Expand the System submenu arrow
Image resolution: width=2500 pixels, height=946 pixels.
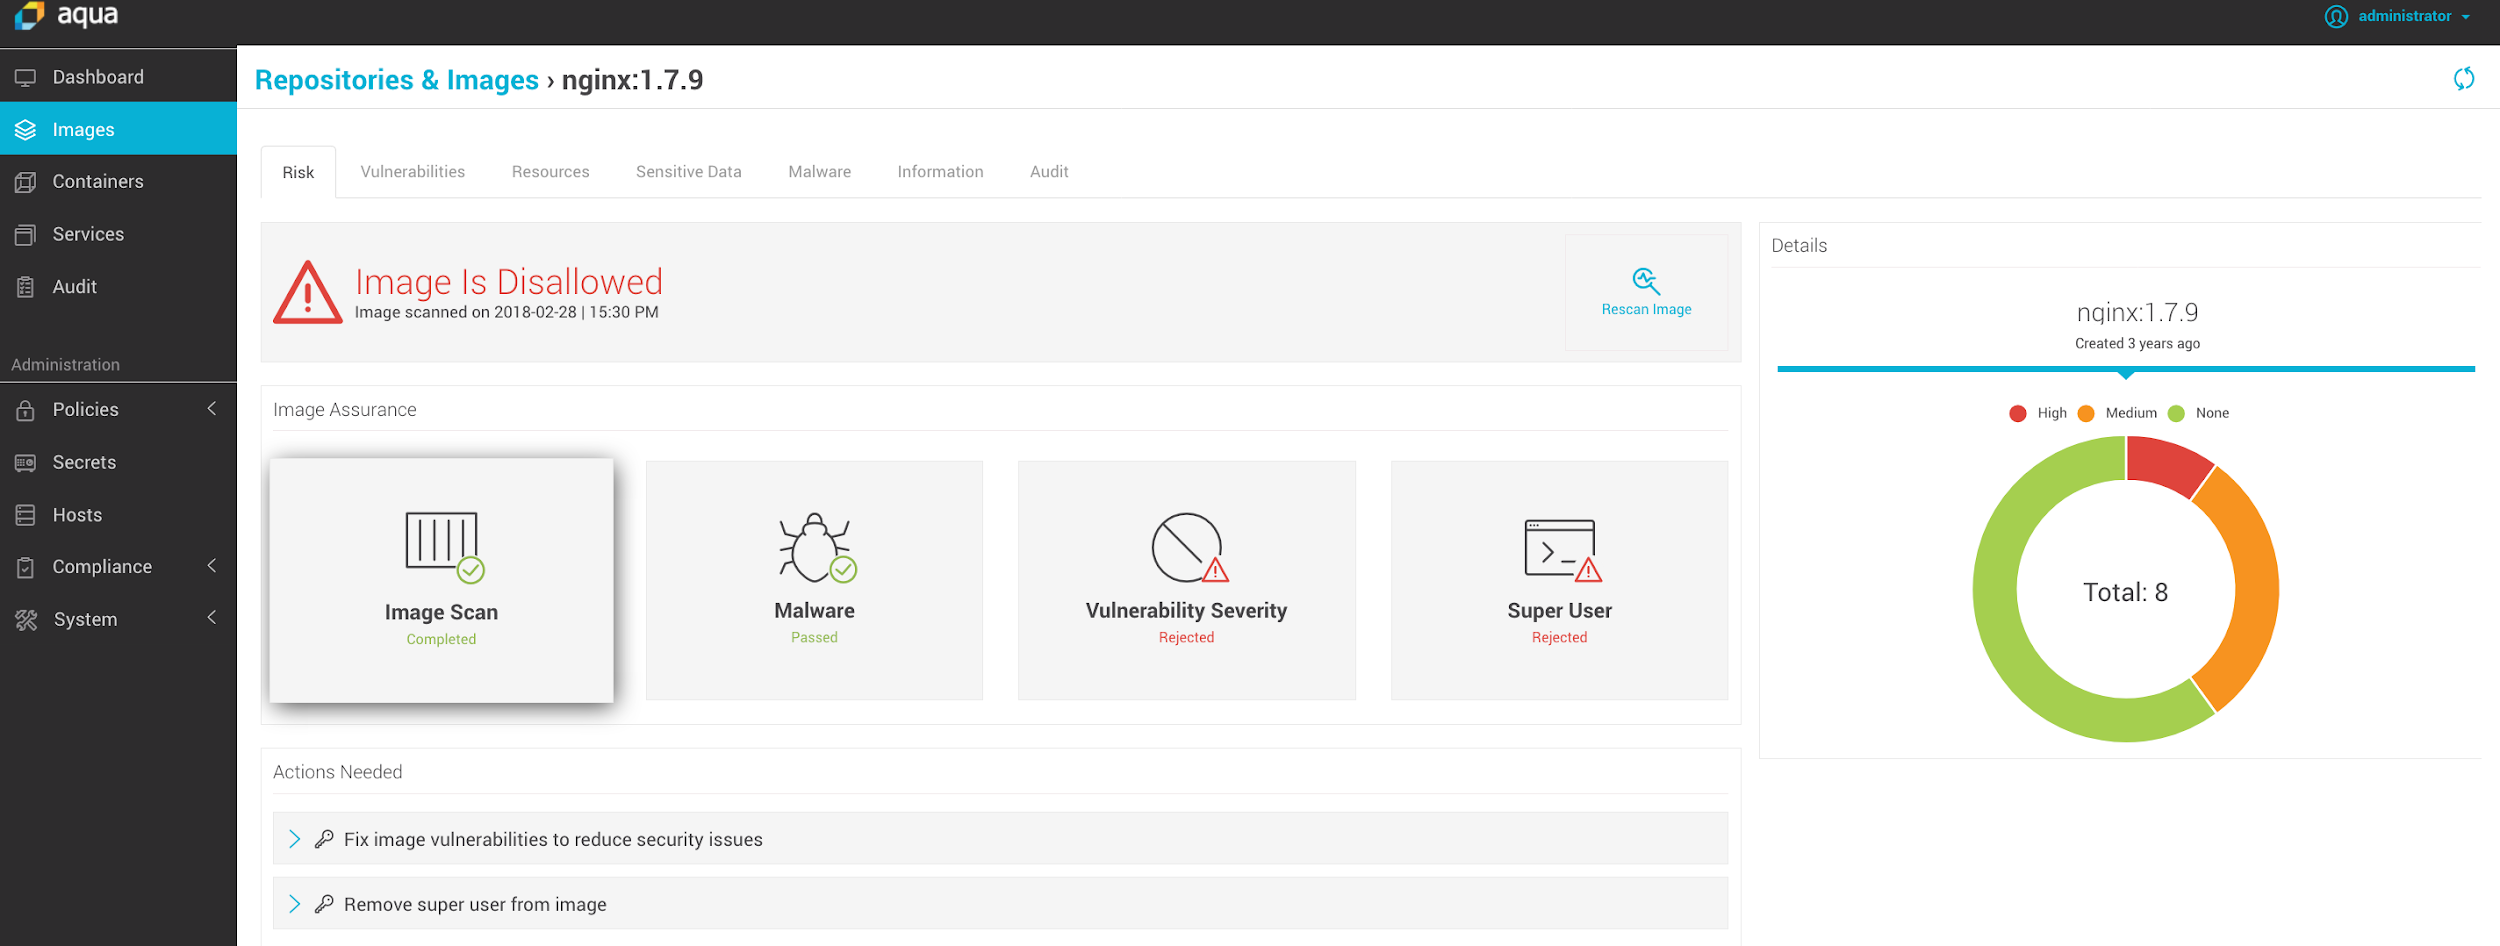[212, 618]
